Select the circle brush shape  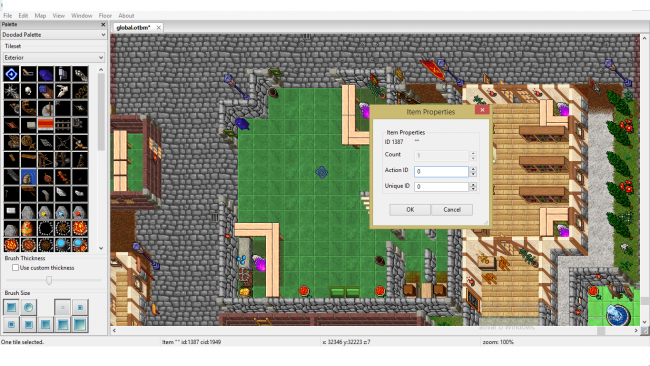(x=28, y=307)
